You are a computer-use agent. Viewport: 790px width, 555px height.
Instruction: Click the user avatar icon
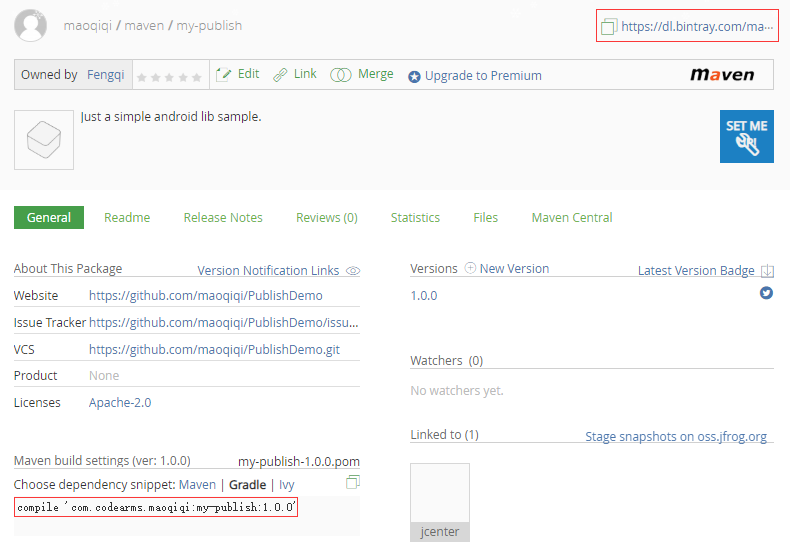click(30, 25)
